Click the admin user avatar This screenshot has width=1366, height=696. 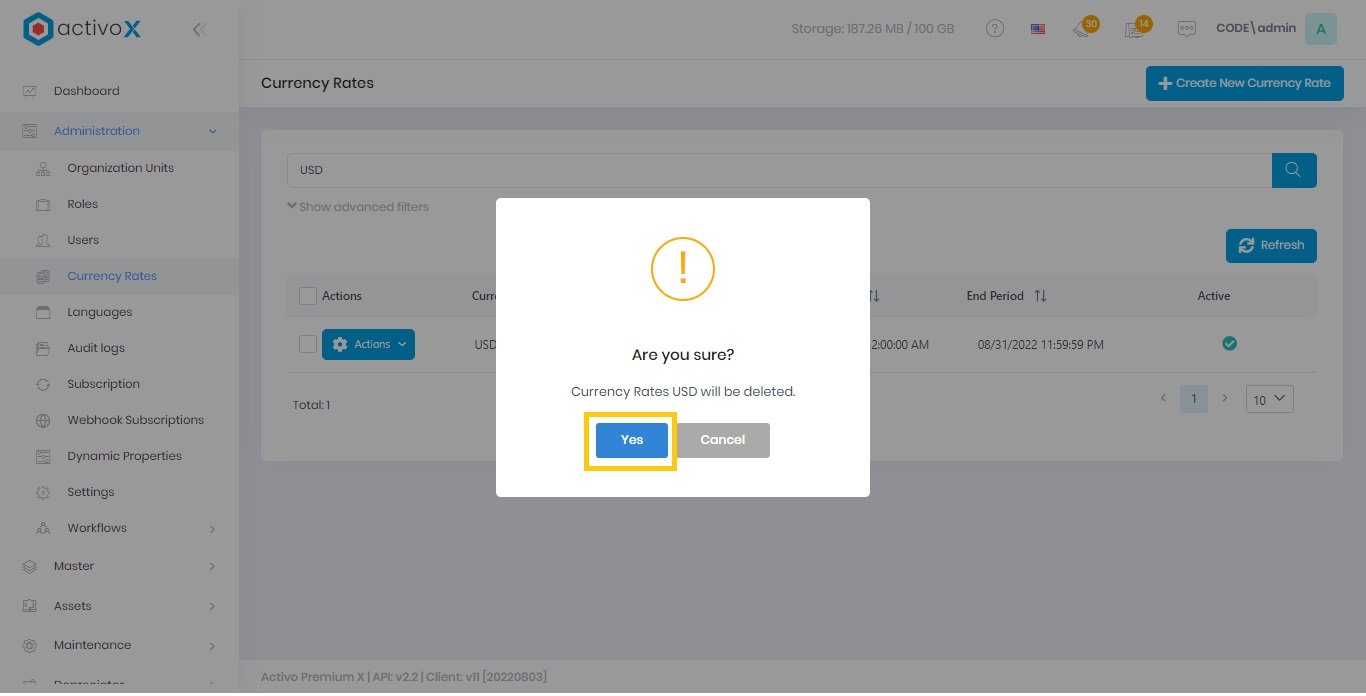point(1320,29)
